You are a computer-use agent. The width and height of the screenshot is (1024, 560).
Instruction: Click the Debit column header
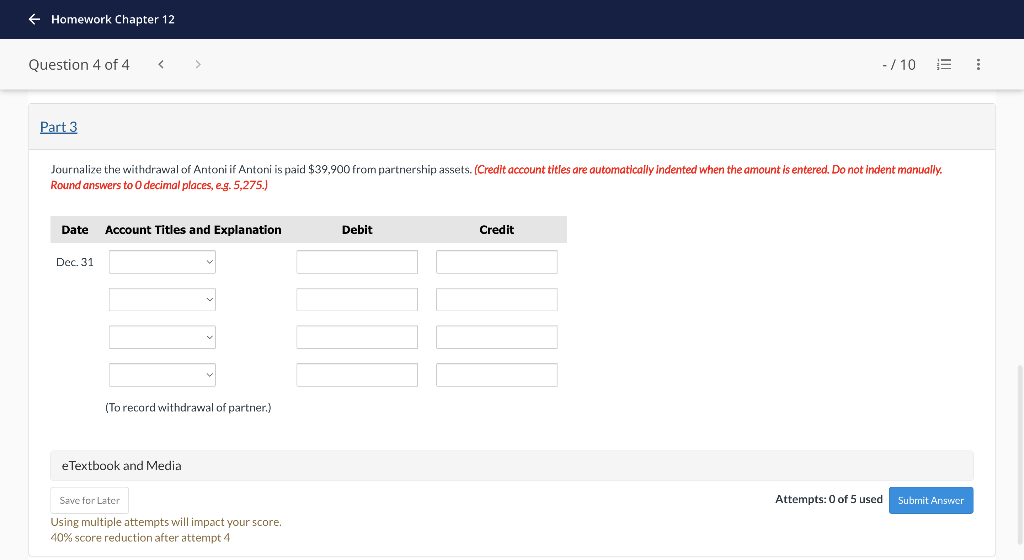(357, 230)
